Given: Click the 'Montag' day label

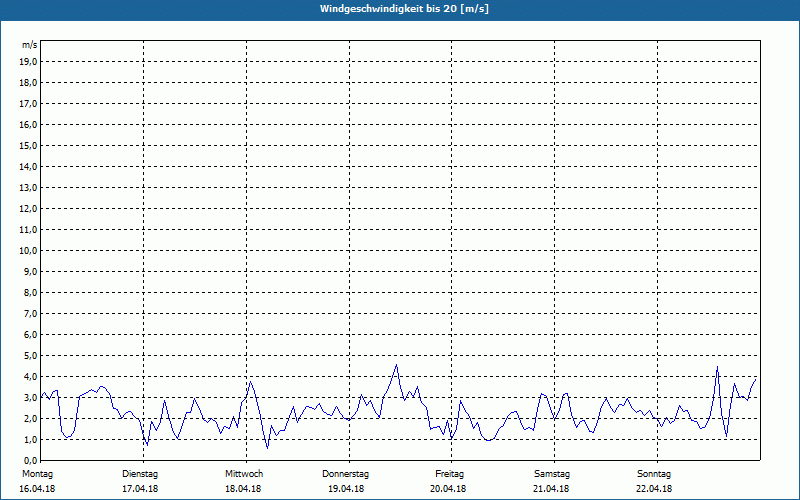Looking at the screenshot, I should click(37, 474).
